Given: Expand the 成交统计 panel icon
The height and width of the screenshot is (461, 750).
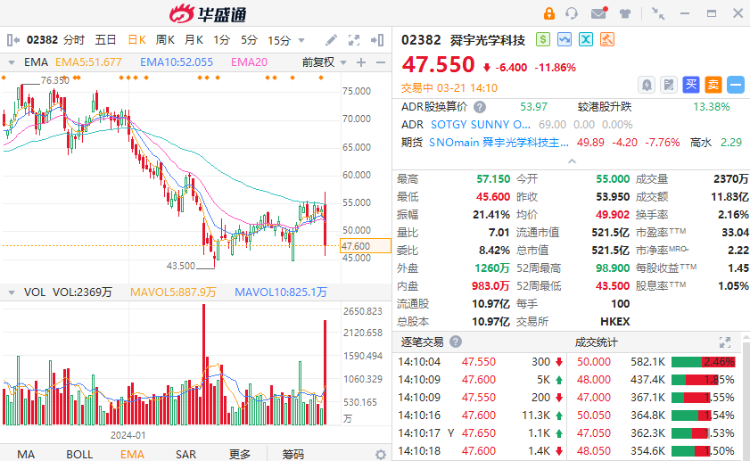Looking at the screenshot, I should click(x=725, y=342).
